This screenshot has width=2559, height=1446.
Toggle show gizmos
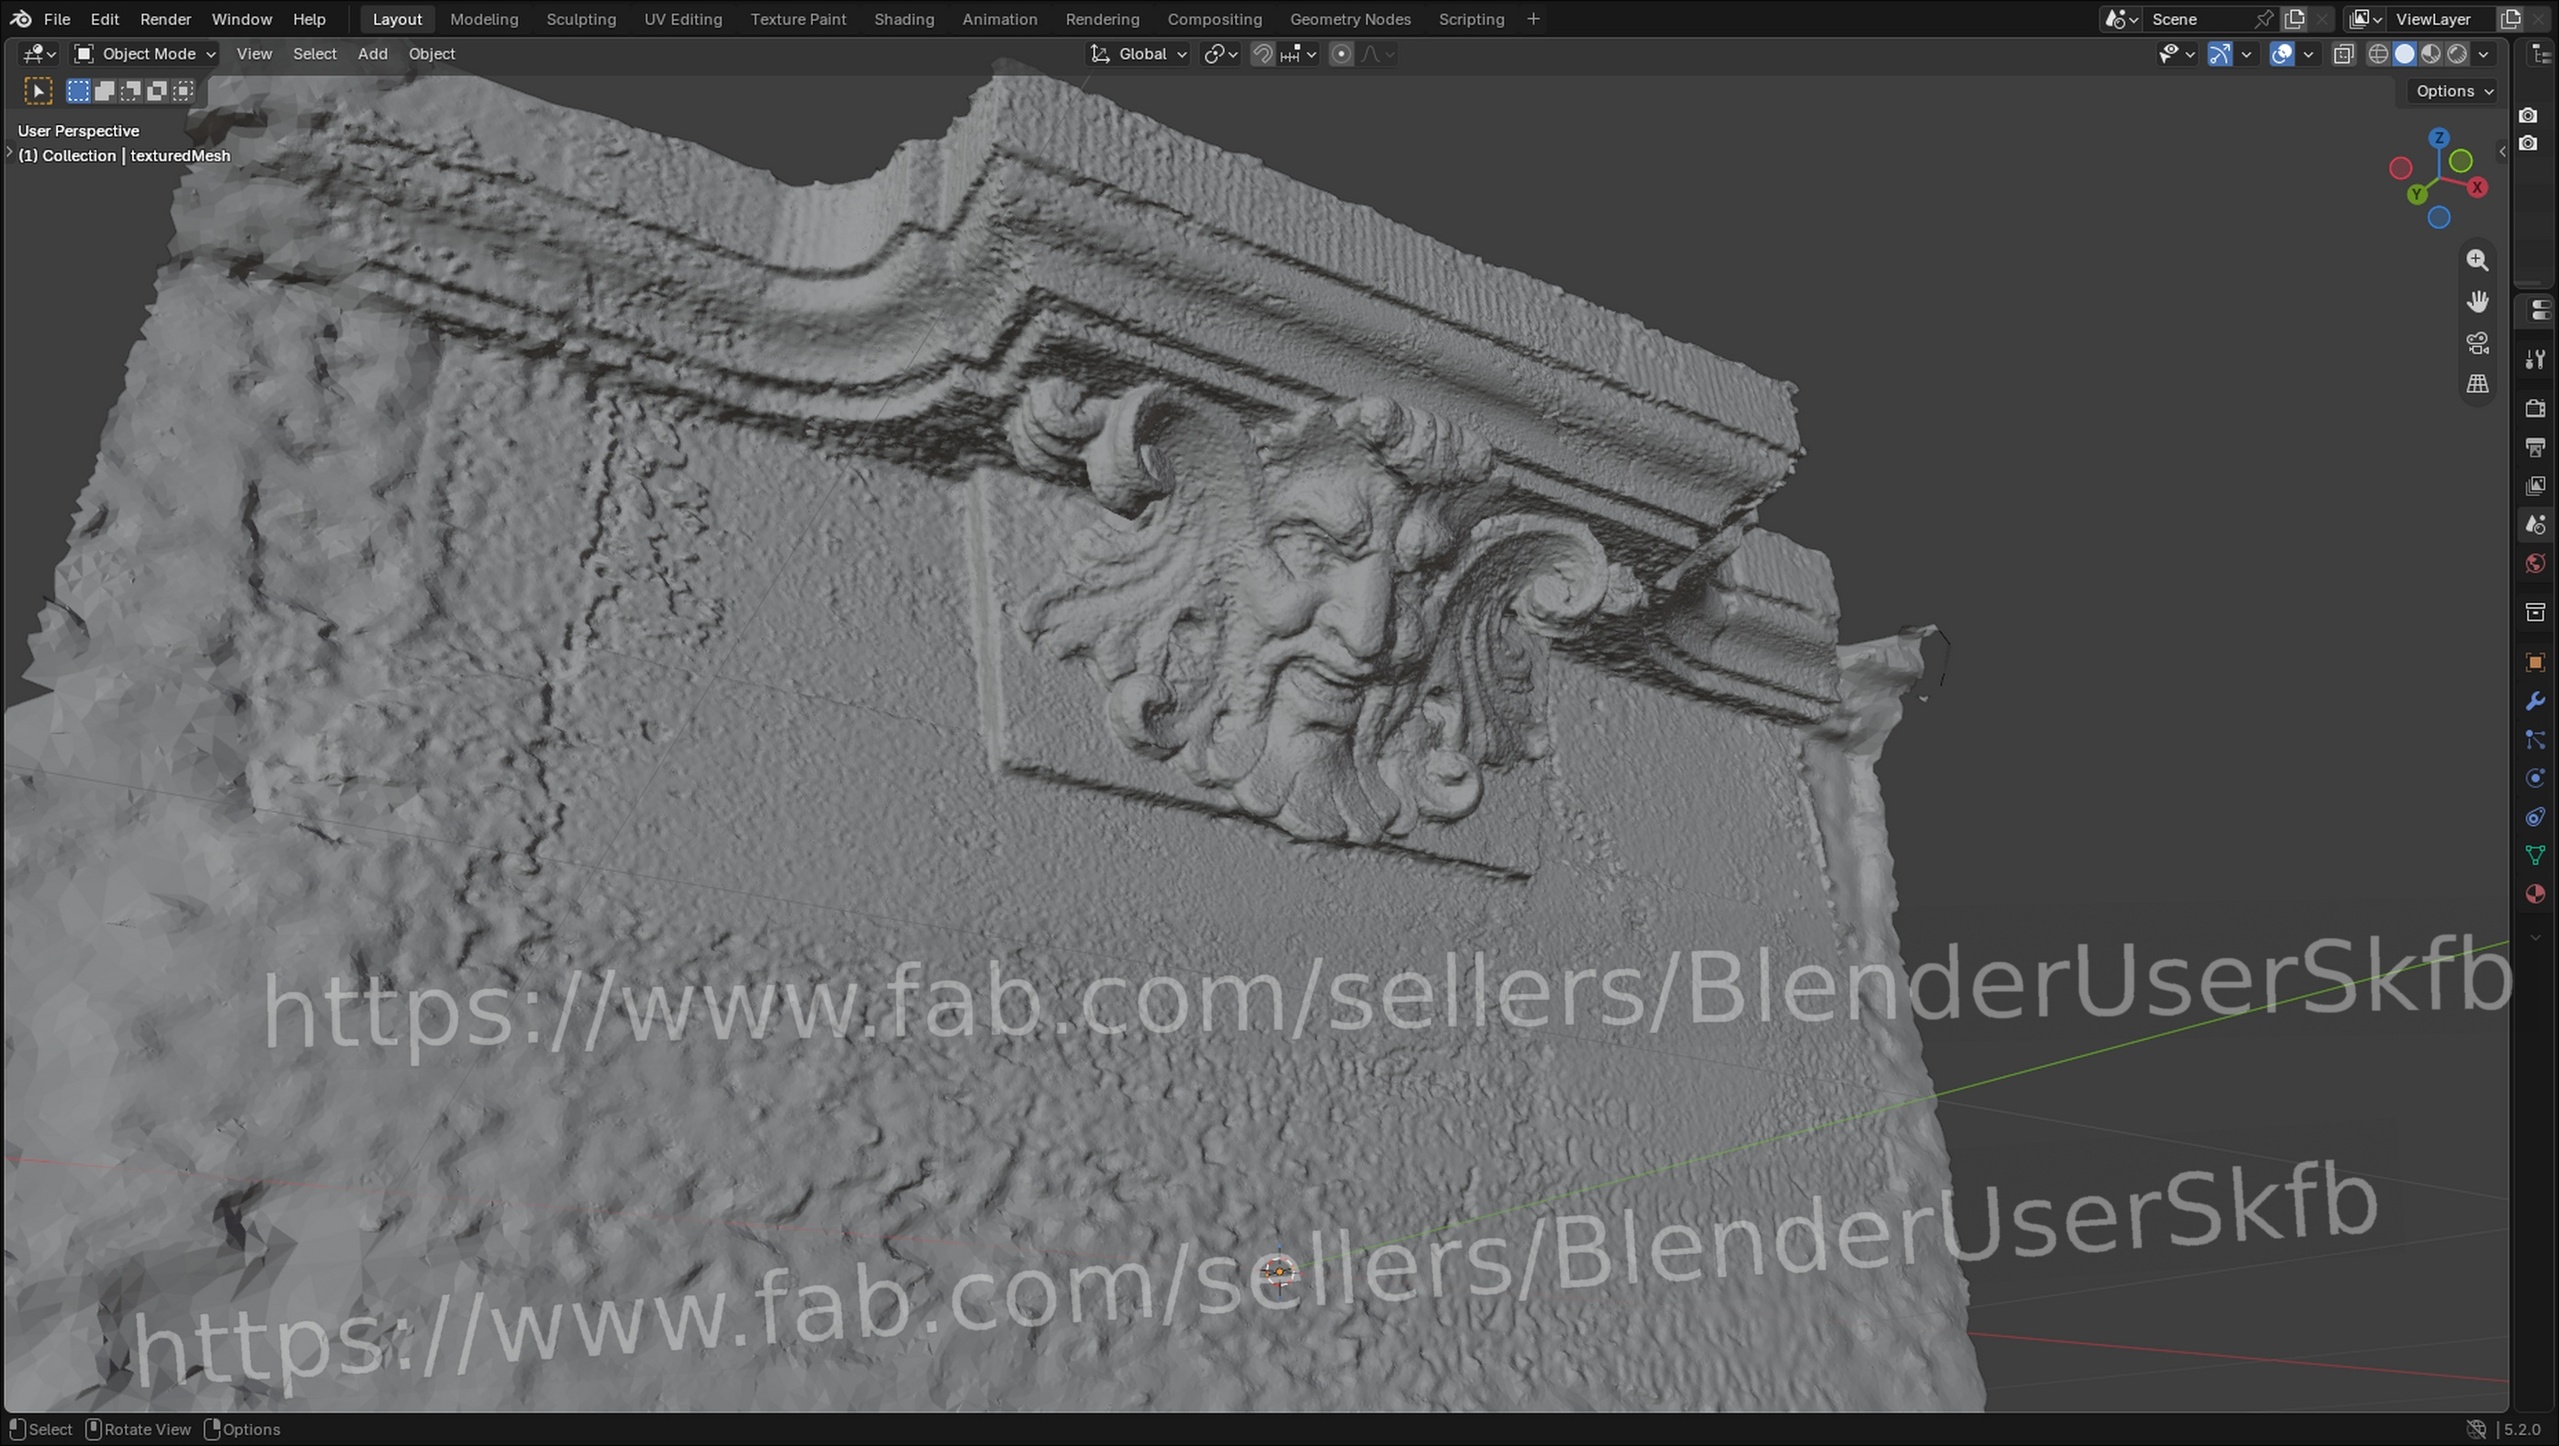pos(2219,54)
